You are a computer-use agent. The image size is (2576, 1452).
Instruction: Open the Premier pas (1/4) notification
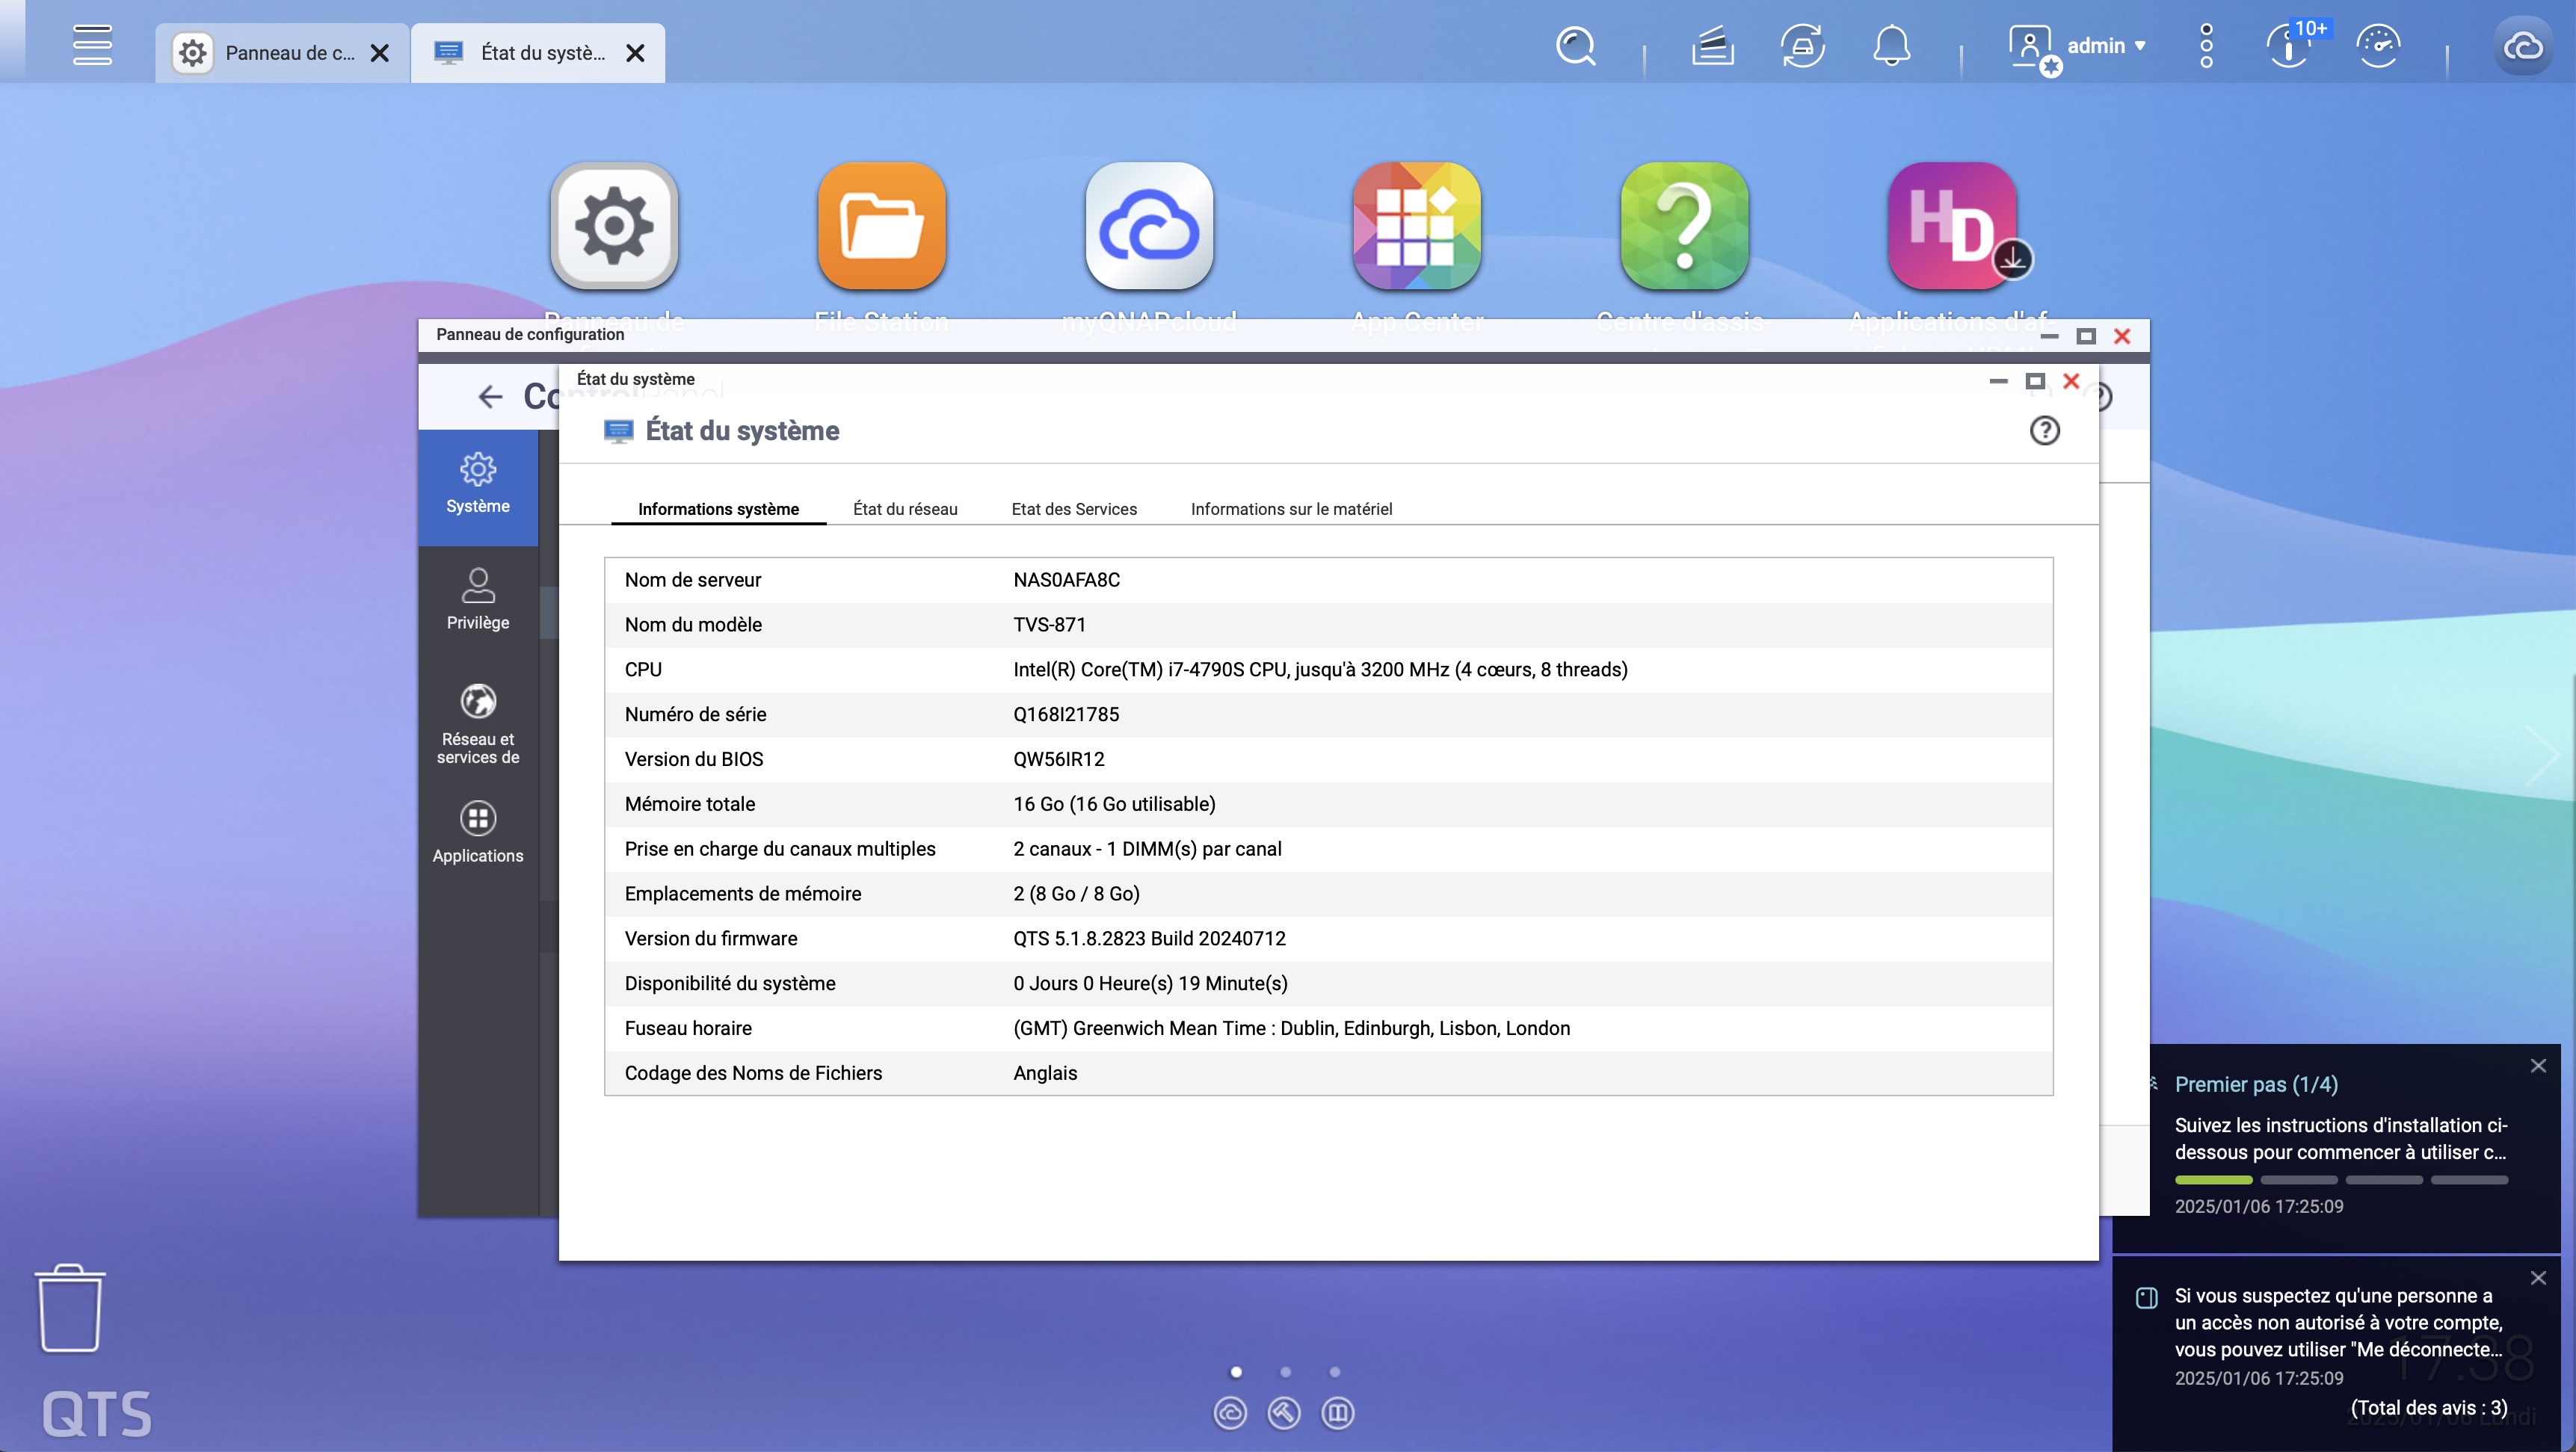(x=2256, y=1085)
